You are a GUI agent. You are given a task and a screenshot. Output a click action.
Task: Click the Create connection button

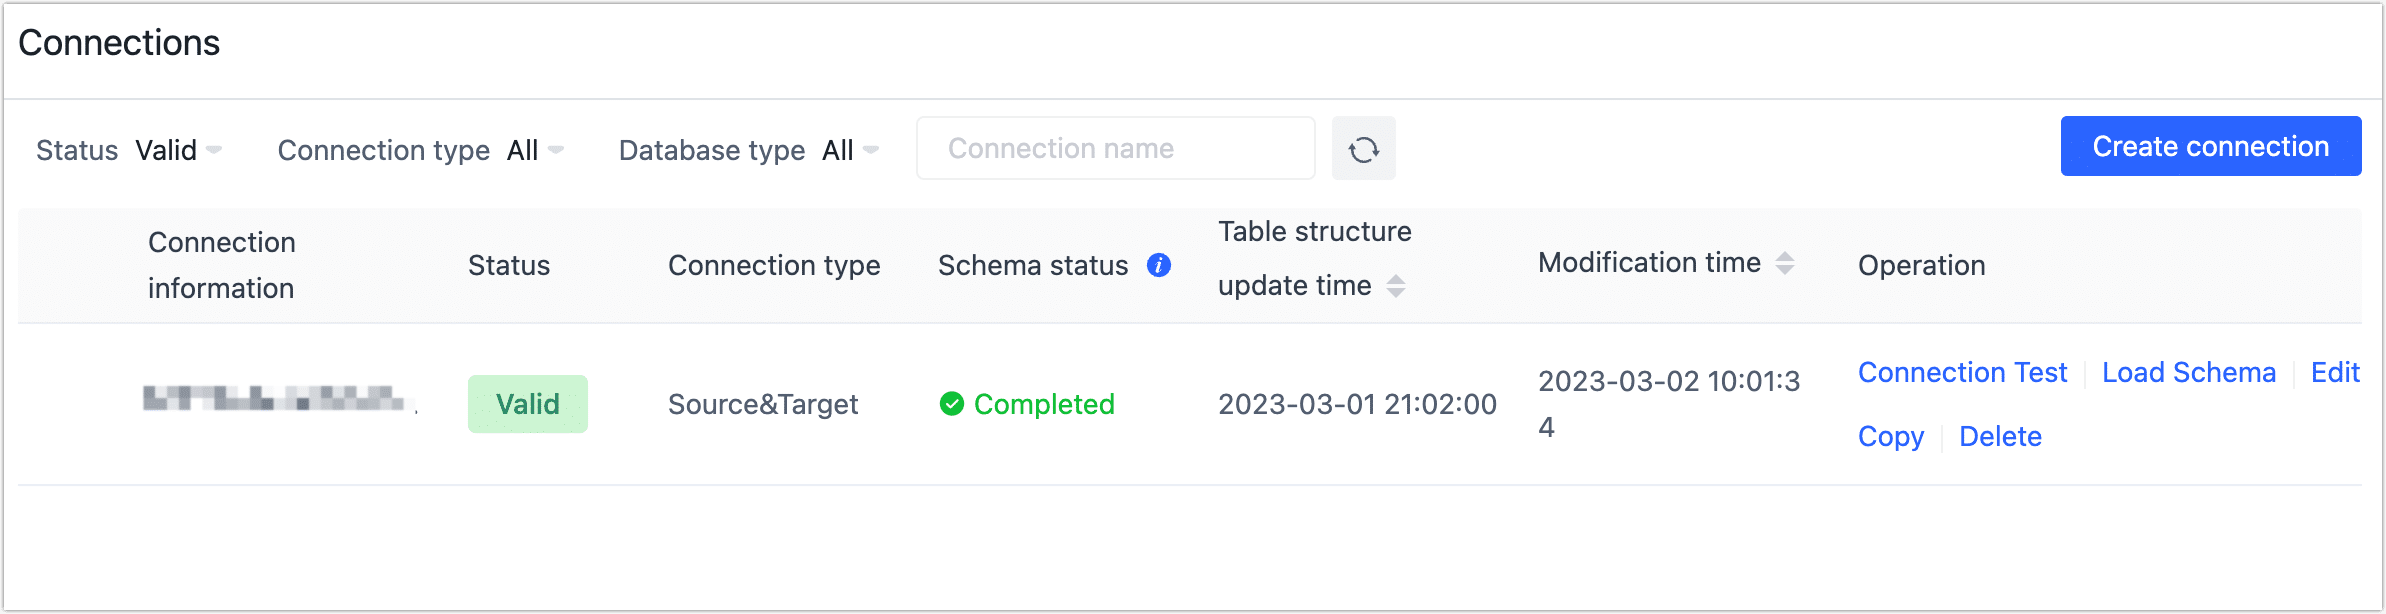[x=2210, y=146]
